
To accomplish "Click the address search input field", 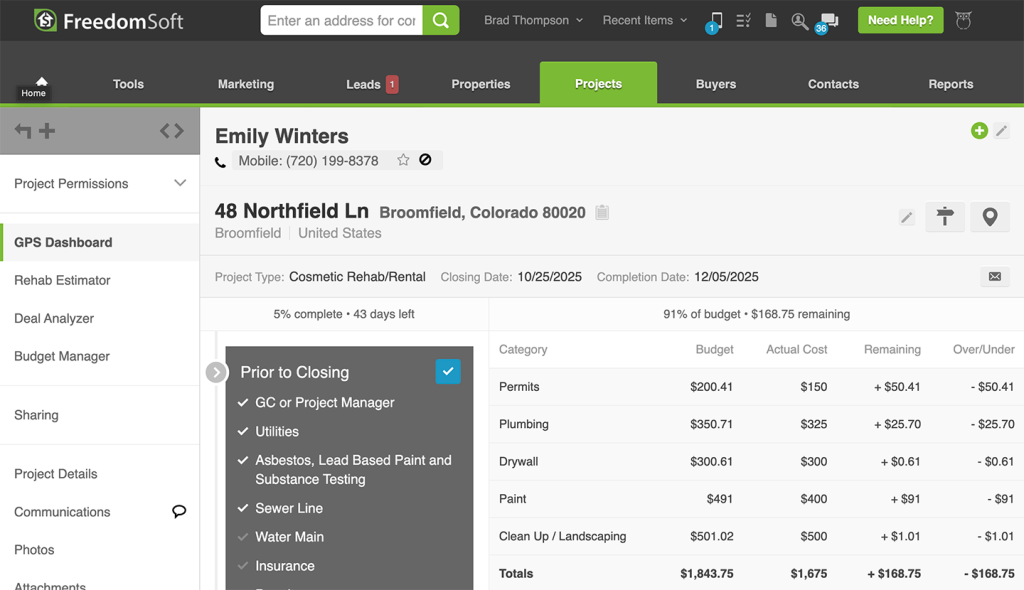I will click(x=342, y=20).
